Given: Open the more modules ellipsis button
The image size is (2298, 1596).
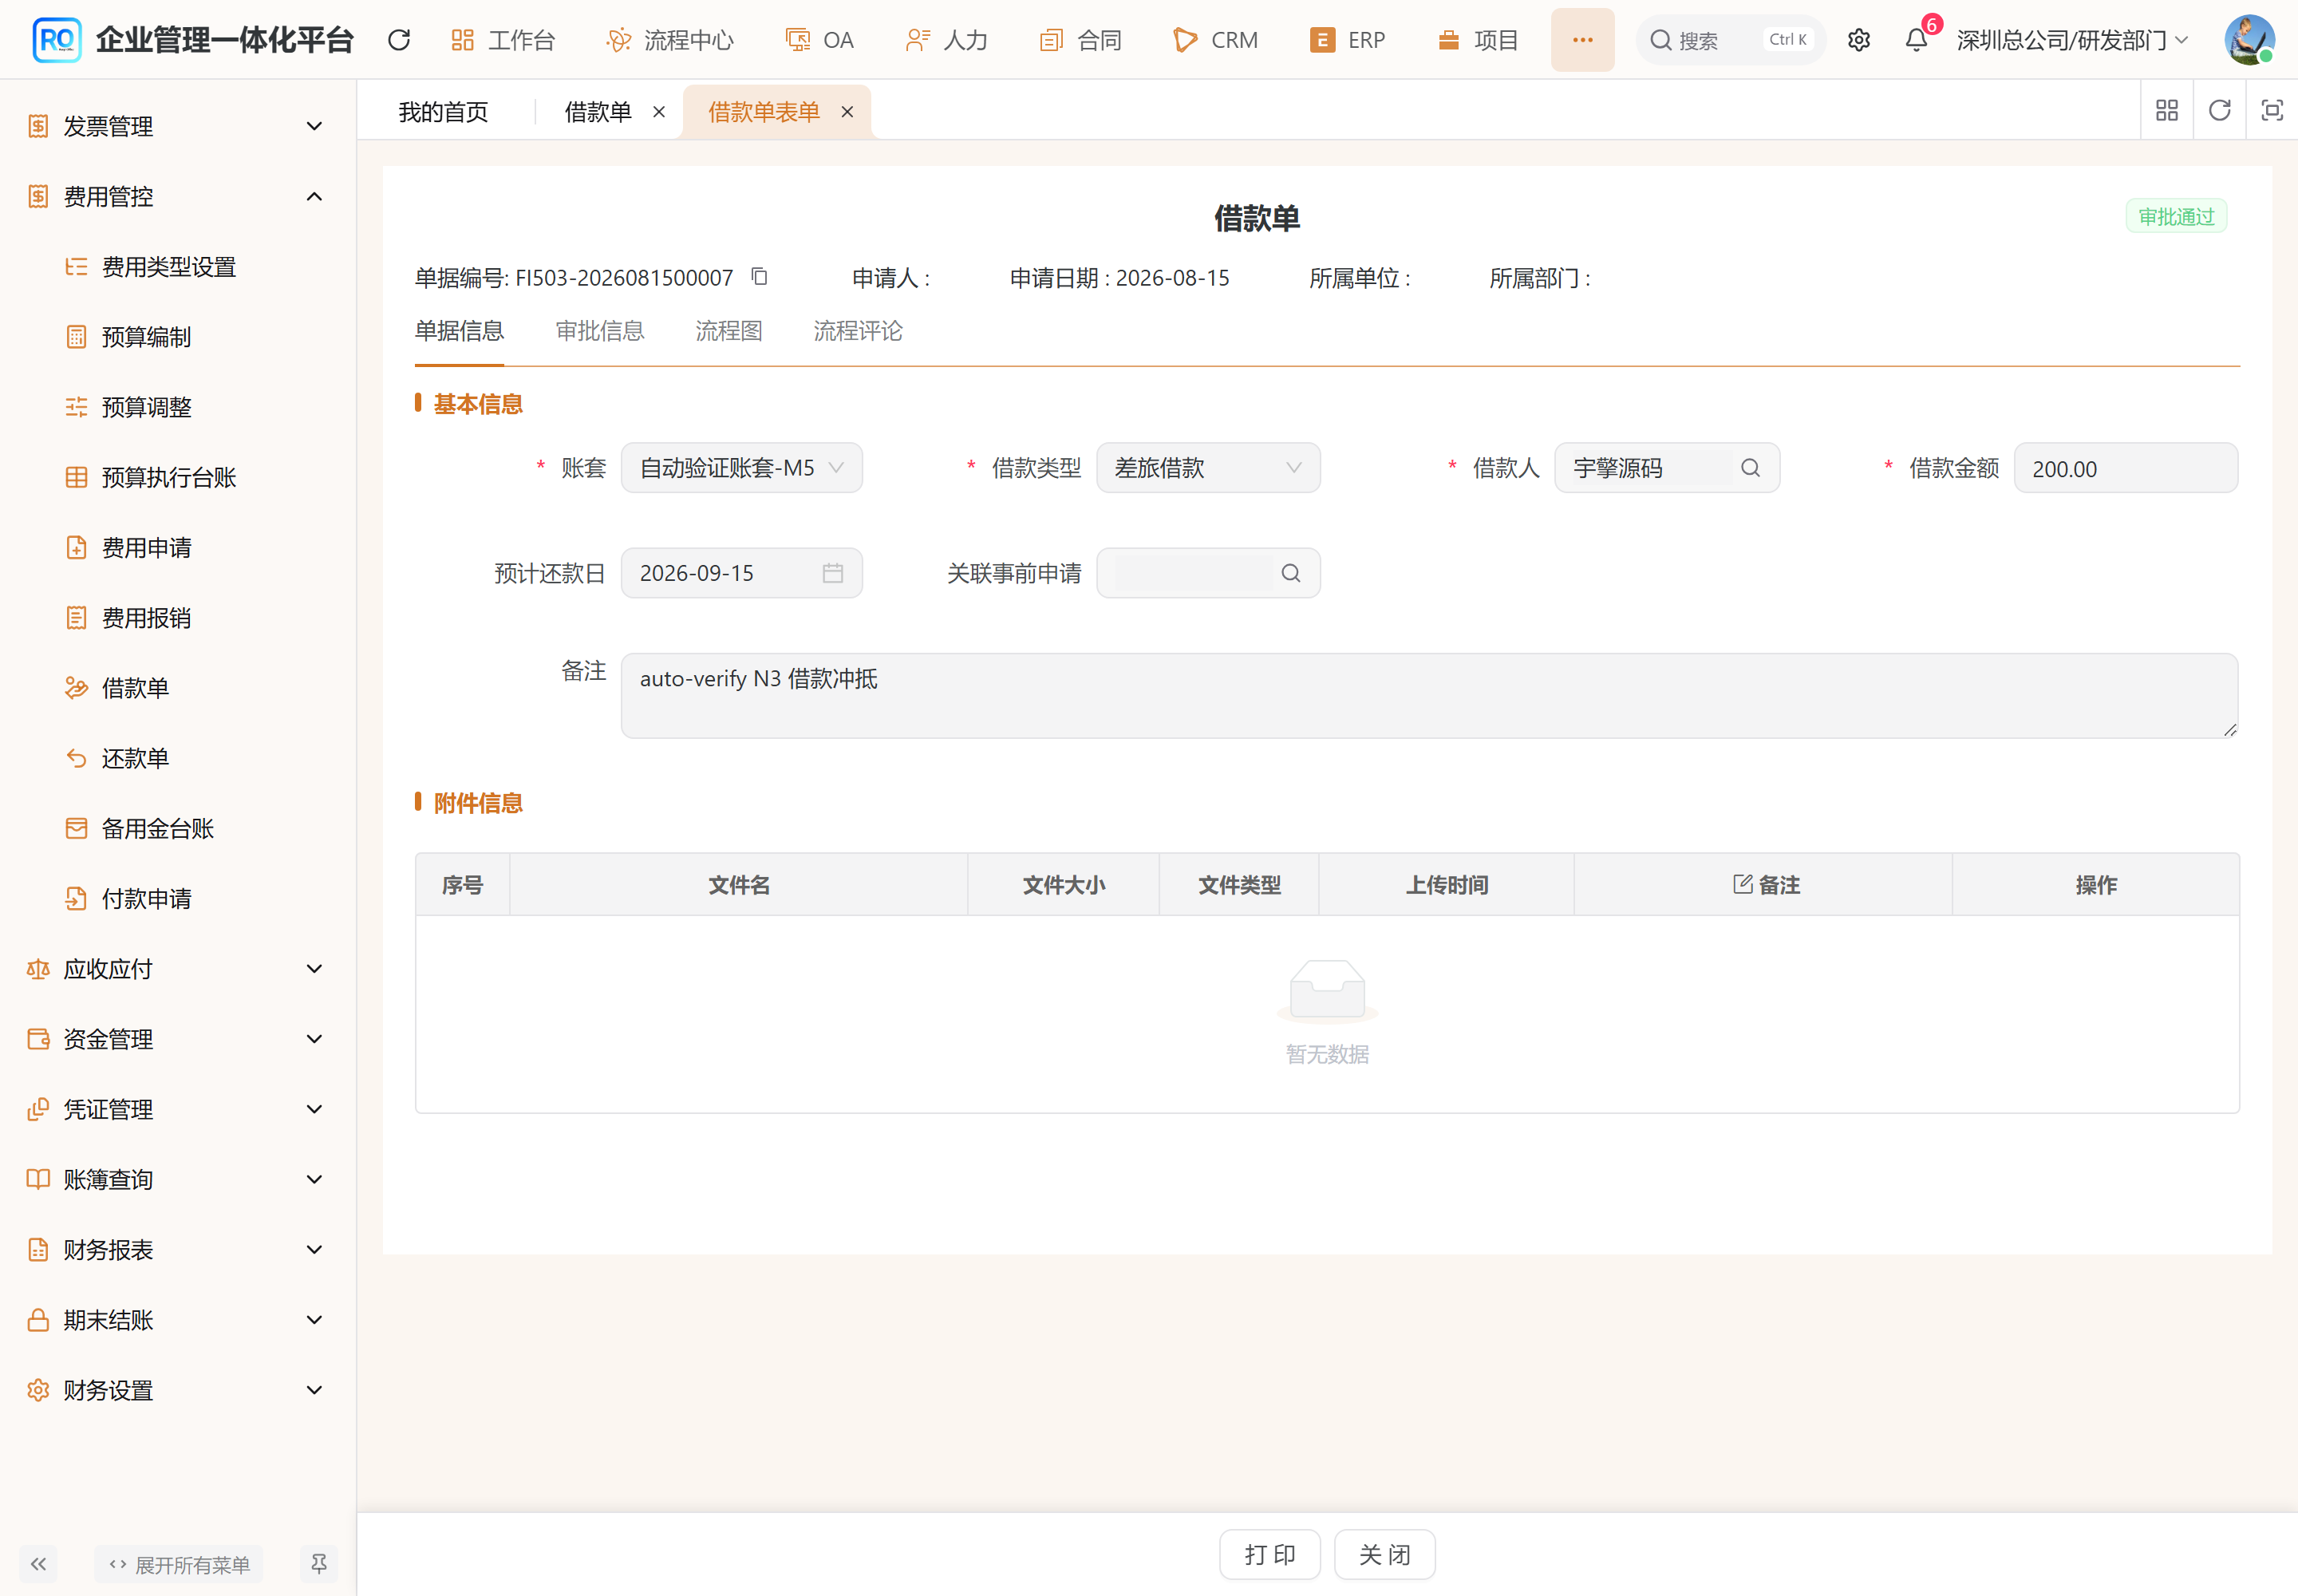Looking at the screenshot, I should [x=1582, y=40].
